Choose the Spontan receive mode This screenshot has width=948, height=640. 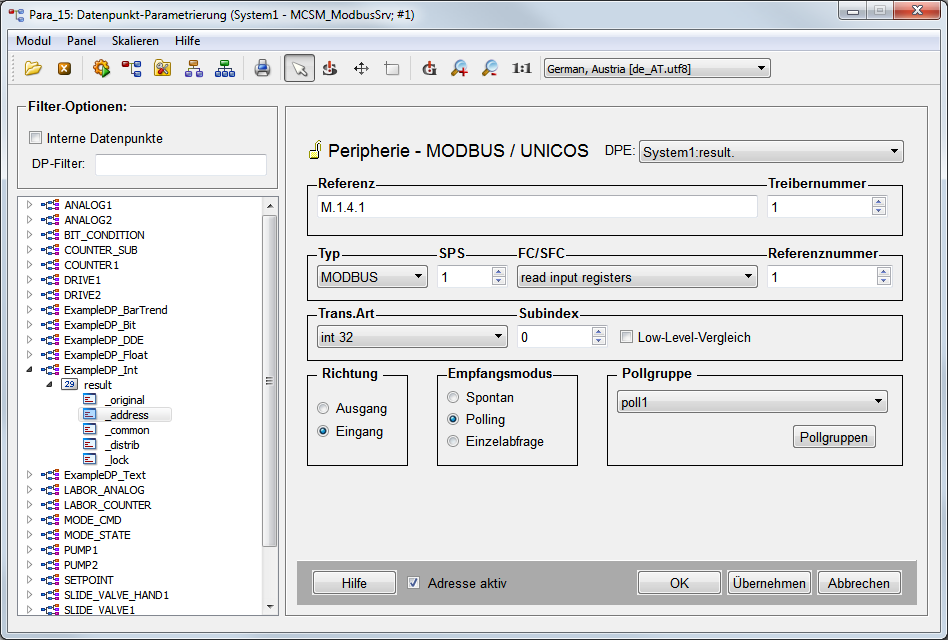pos(453,397)
